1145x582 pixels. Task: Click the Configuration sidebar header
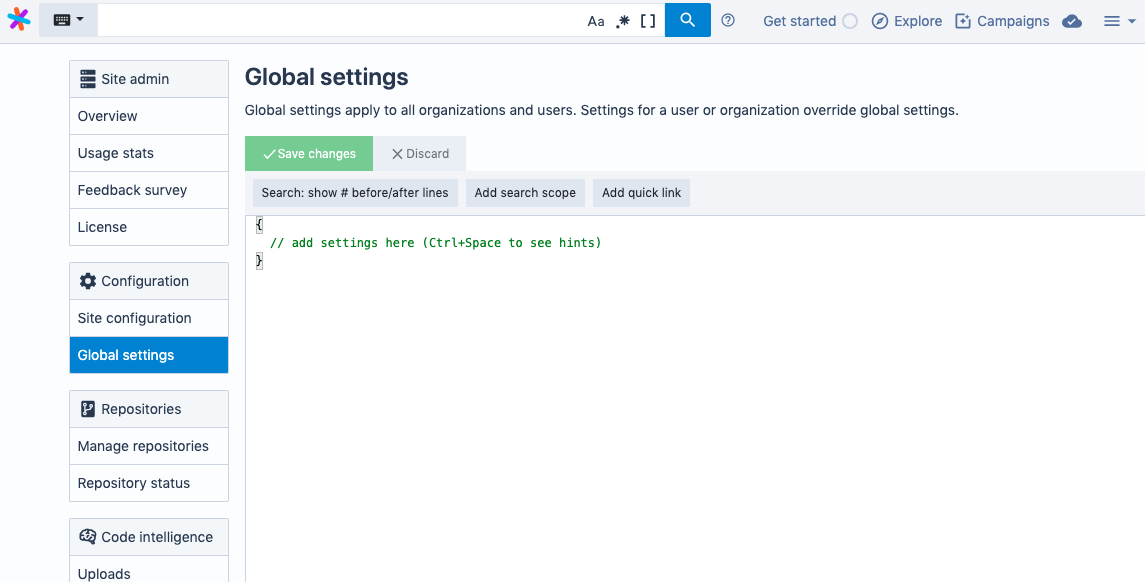(x=149, y=281)
